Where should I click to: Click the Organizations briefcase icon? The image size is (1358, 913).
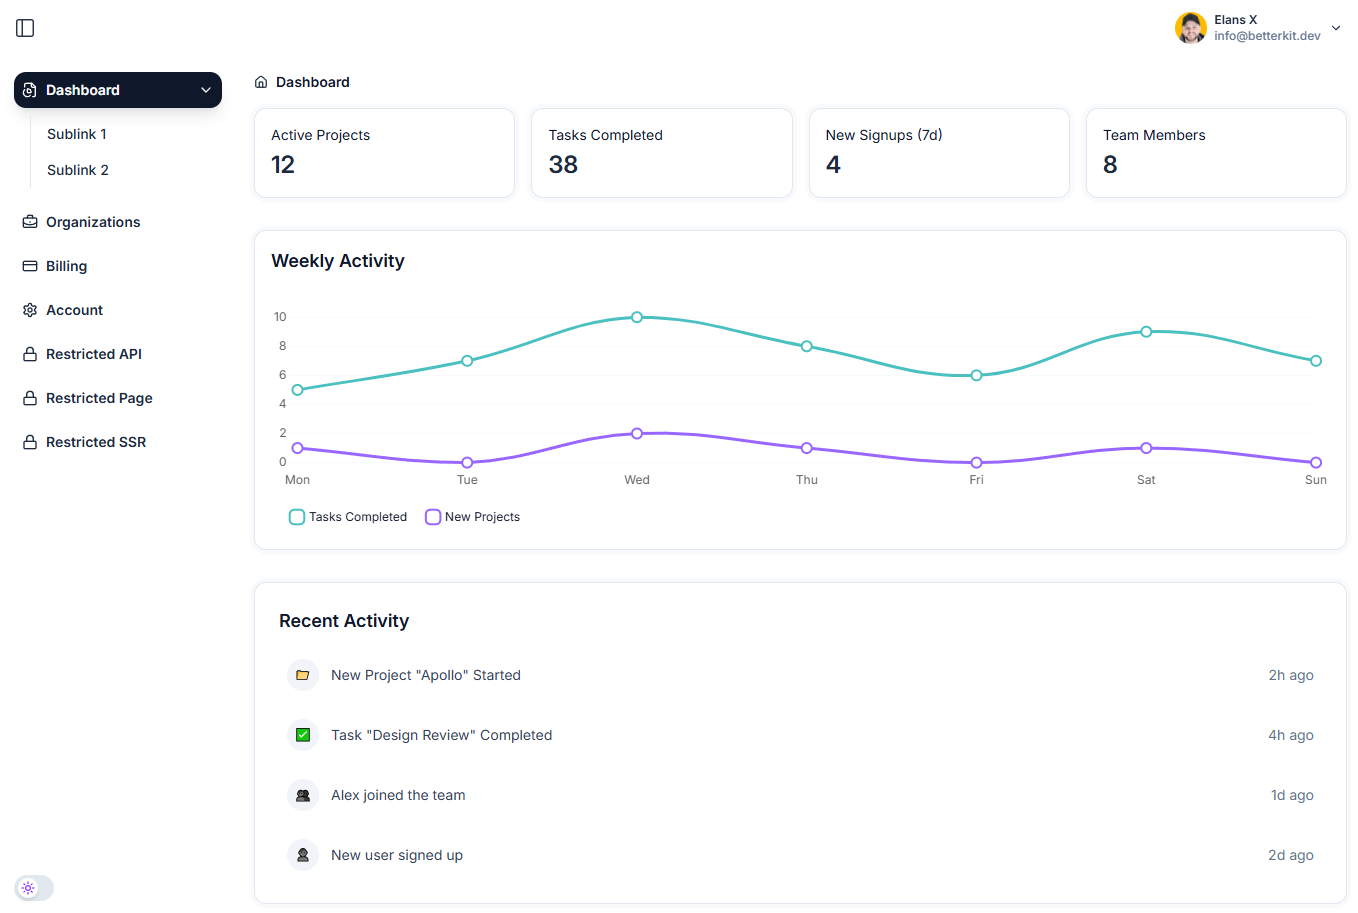pos(30,222)
